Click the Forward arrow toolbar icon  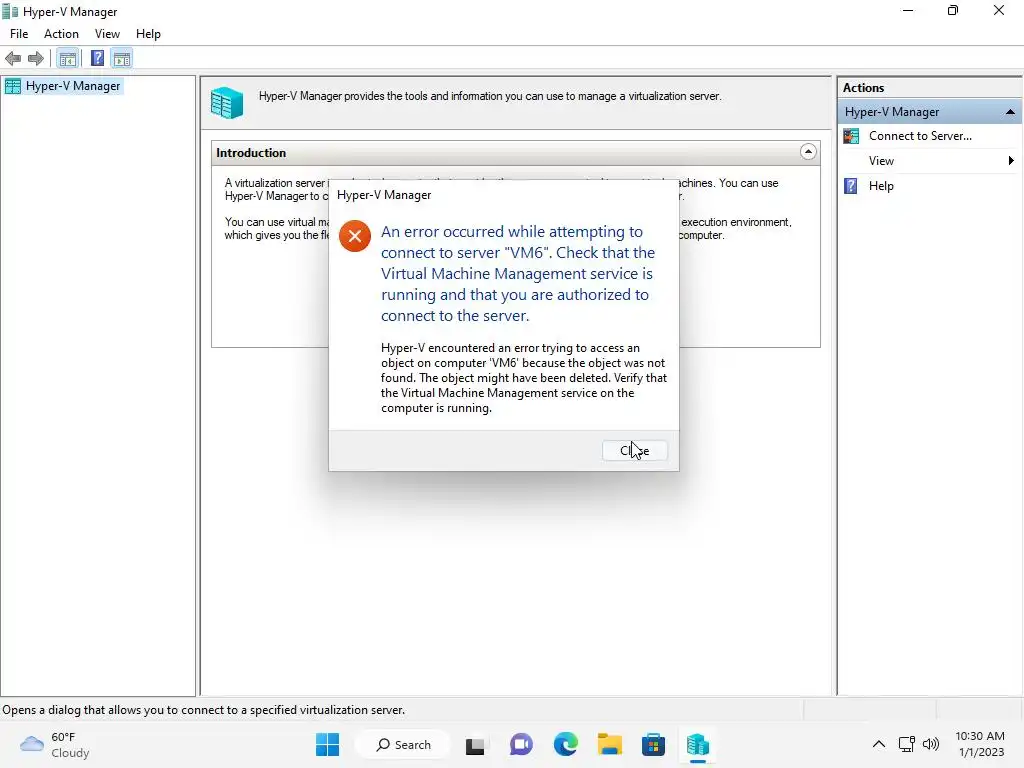(36, 59)
